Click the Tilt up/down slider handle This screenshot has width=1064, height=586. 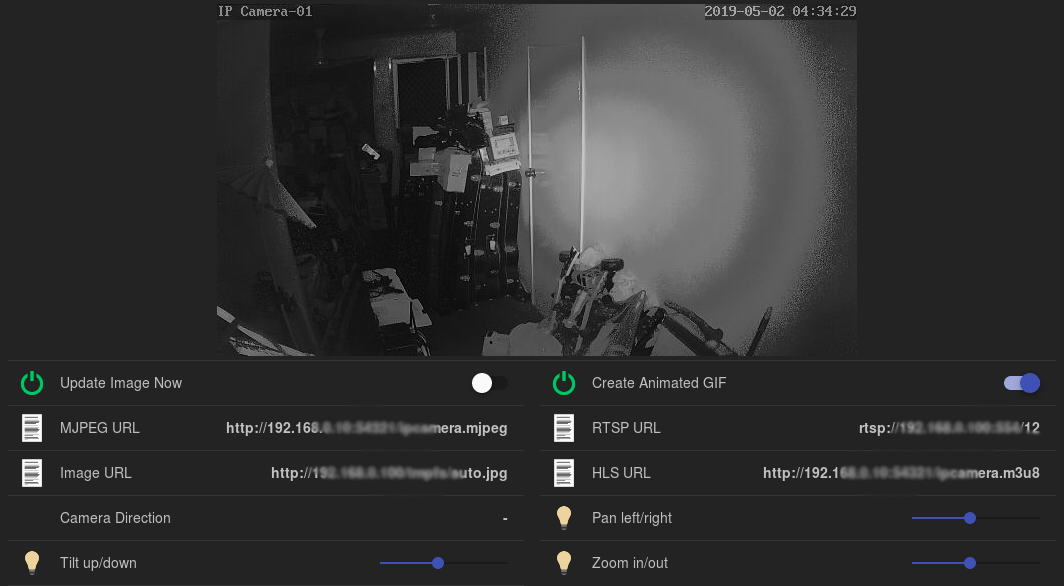point(437,563)
